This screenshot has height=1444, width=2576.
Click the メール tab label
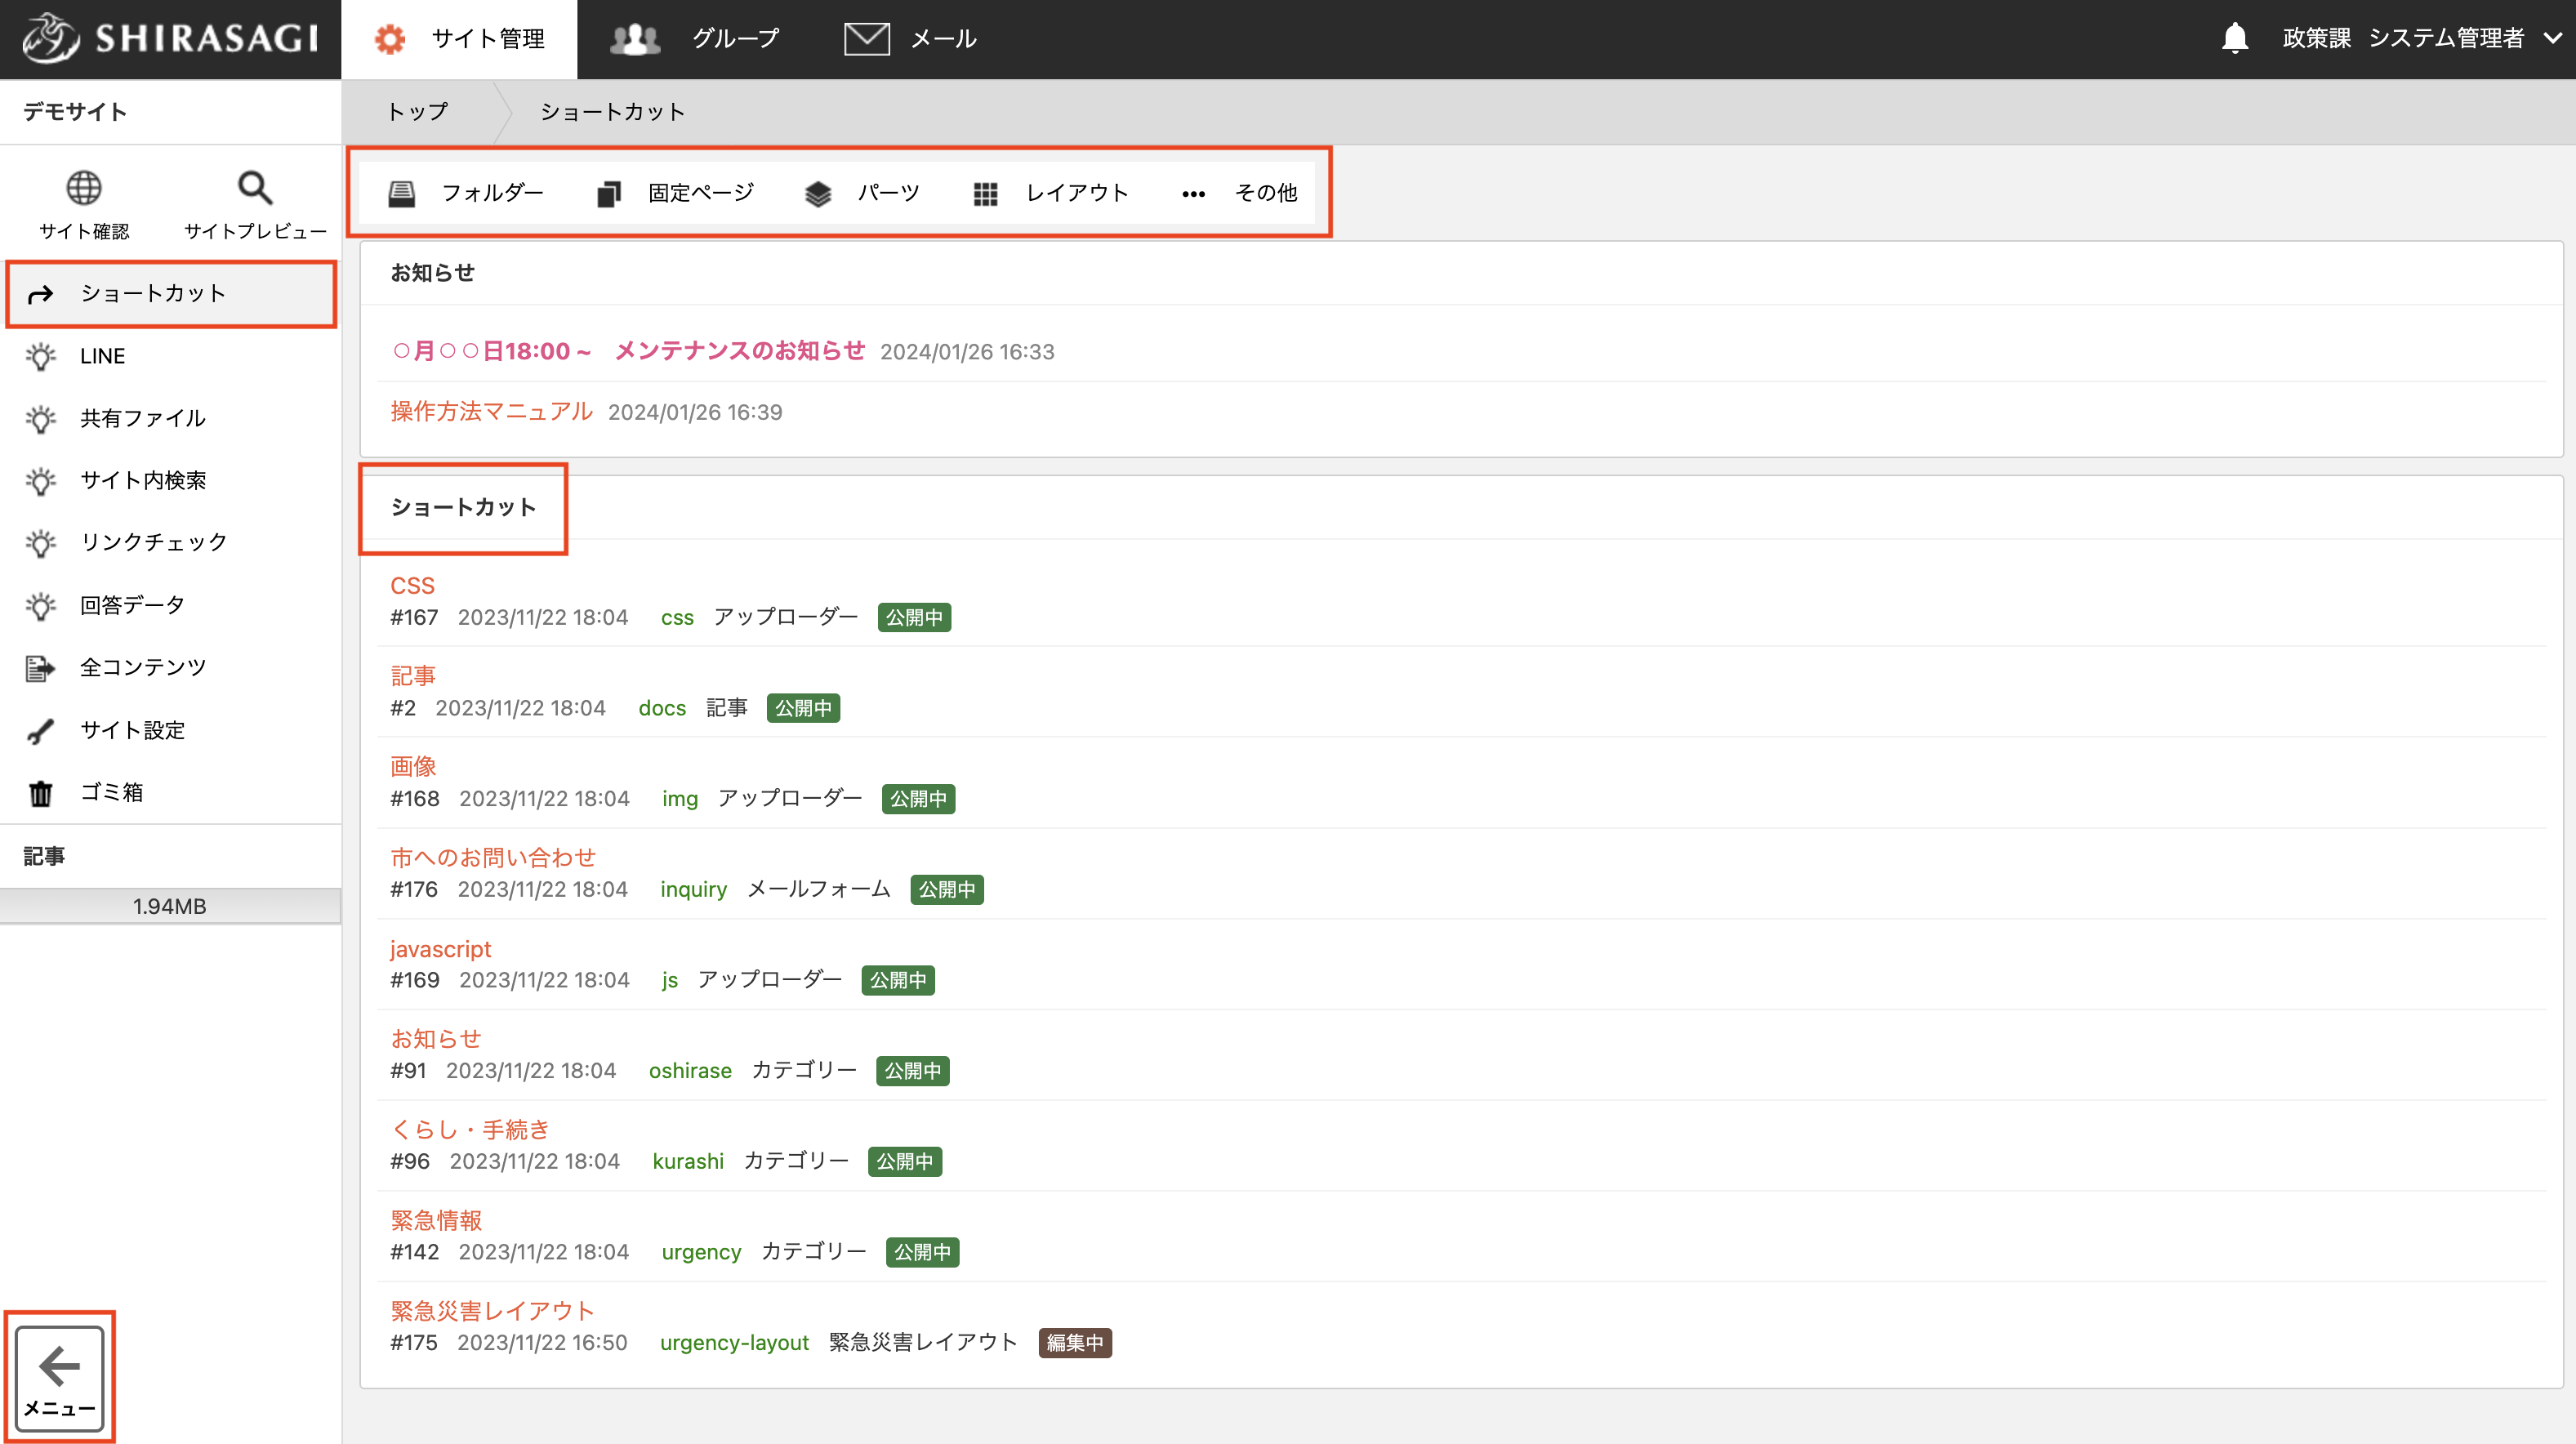pyautogui.click(x=943, y=39)
